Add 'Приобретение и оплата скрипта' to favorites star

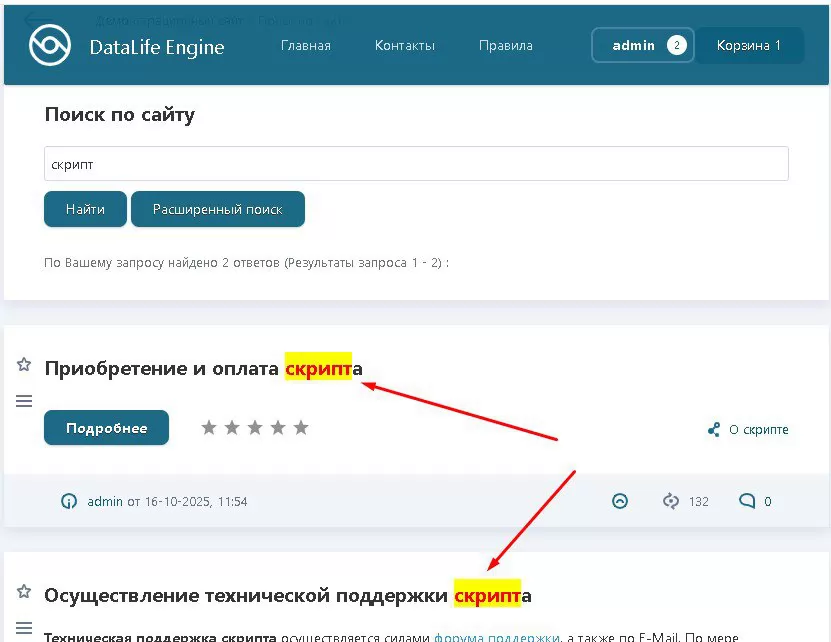[x=24, y=365]
